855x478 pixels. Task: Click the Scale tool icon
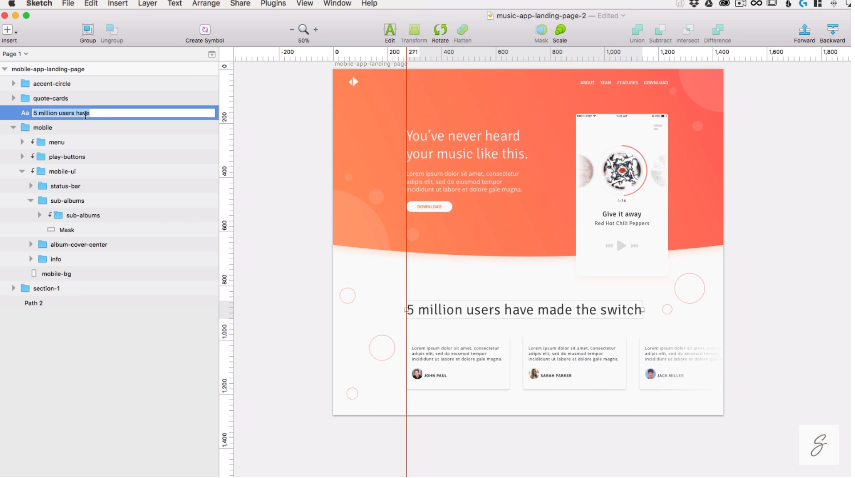point(560,29)
